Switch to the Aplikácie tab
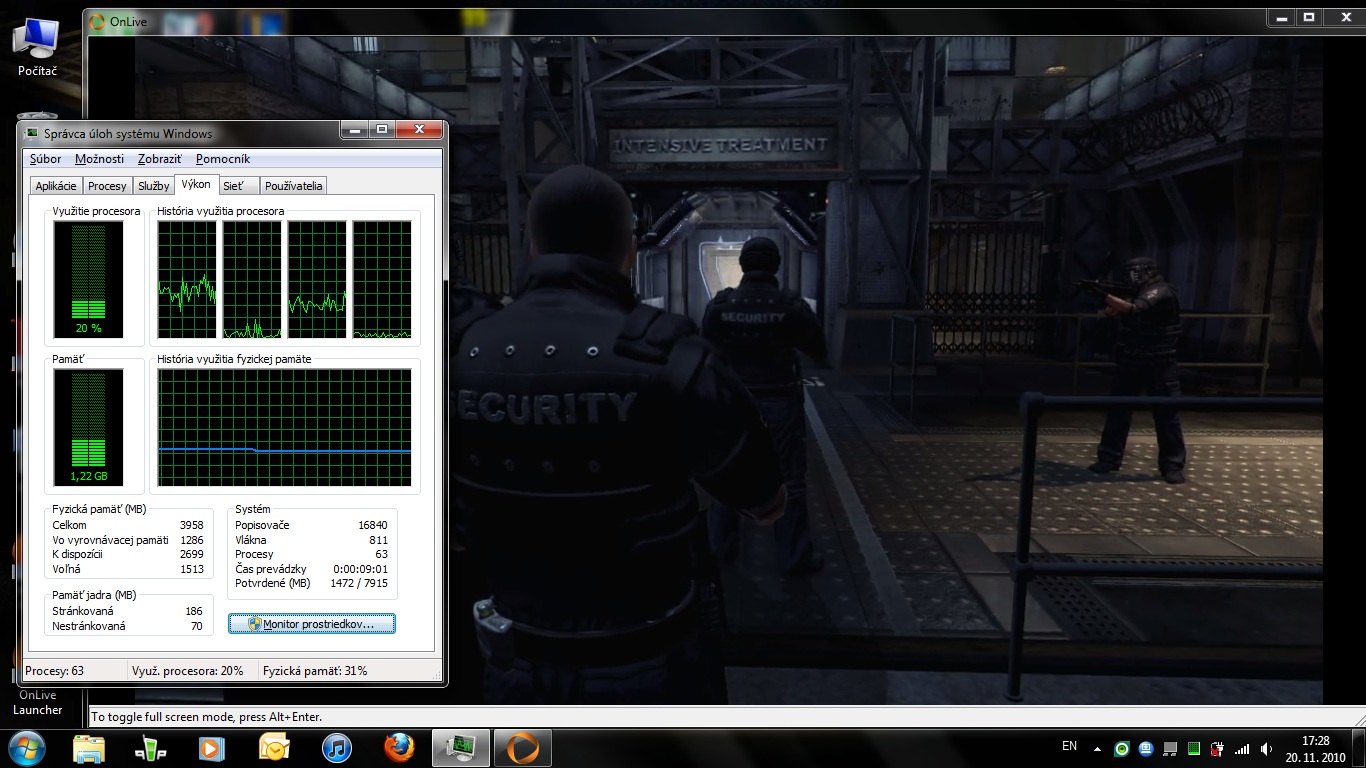This screenshot has height=768, width=1366. [x=56, y=186]
